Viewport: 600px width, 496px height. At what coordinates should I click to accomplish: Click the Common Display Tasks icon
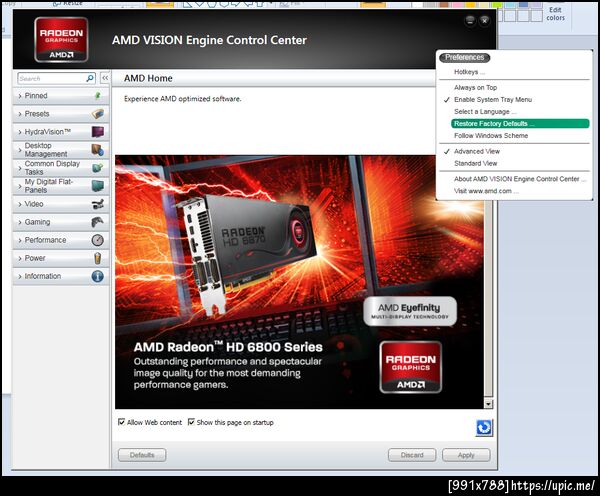point(98,168)
